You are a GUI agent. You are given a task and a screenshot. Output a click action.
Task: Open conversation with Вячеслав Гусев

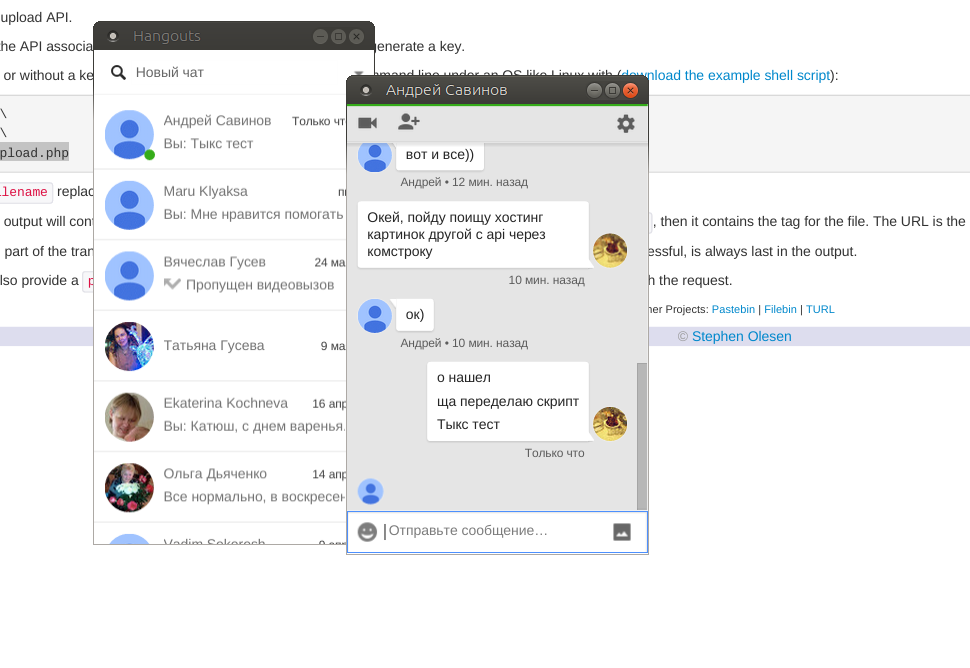pos(220,274)
